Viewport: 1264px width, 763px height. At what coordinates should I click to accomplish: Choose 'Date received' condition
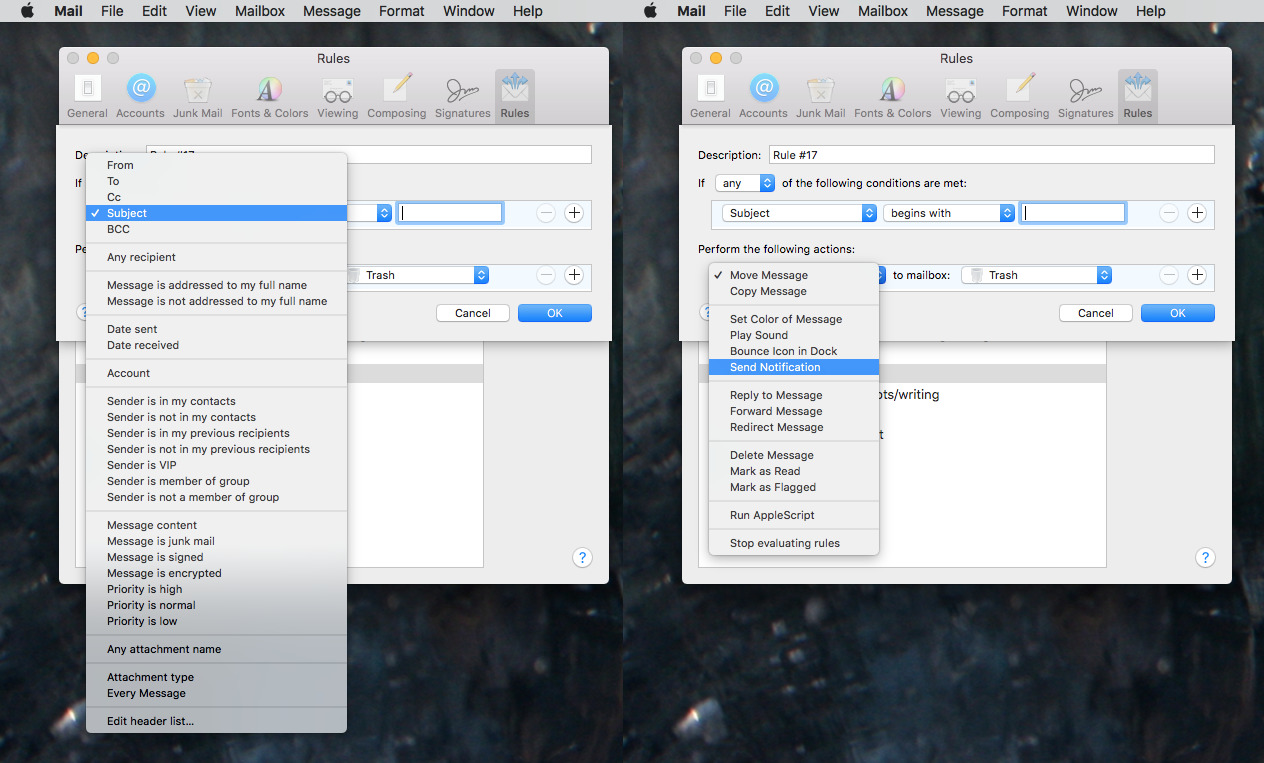(x=216, y=345)
